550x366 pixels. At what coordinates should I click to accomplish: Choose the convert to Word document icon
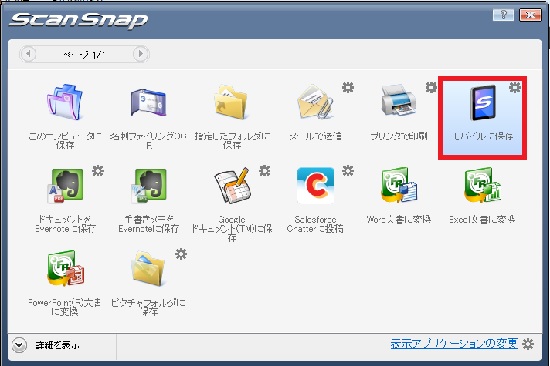[399, 185]
